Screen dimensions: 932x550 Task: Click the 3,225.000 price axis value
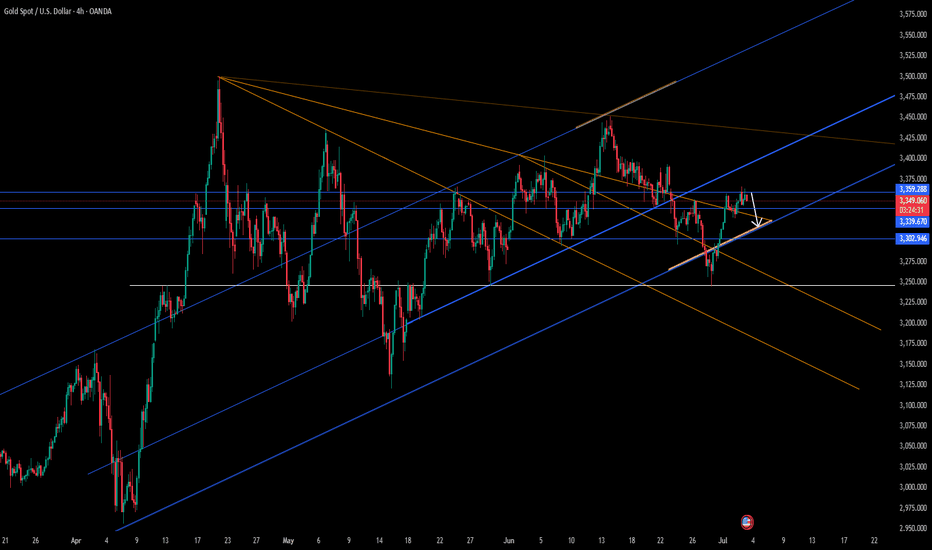coord(913,302)
